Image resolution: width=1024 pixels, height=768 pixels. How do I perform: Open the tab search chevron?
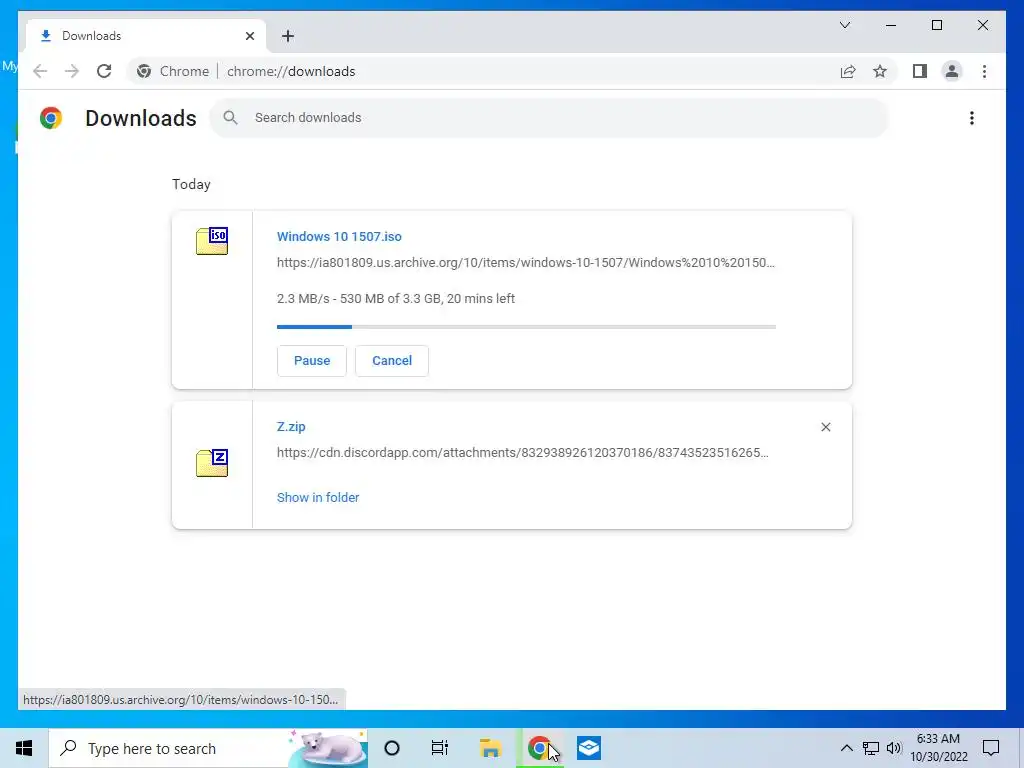click(x=844, y=25)
